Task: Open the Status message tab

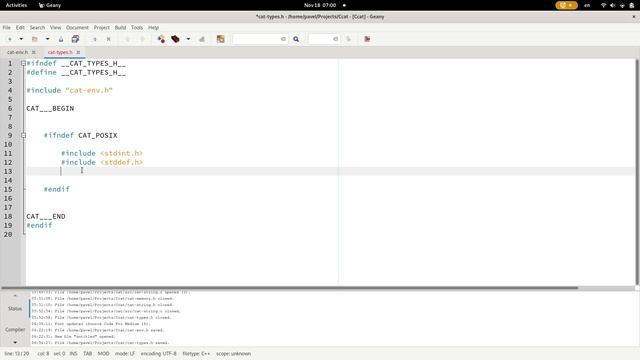Action: pyautogui.click(x=15, y=309)
